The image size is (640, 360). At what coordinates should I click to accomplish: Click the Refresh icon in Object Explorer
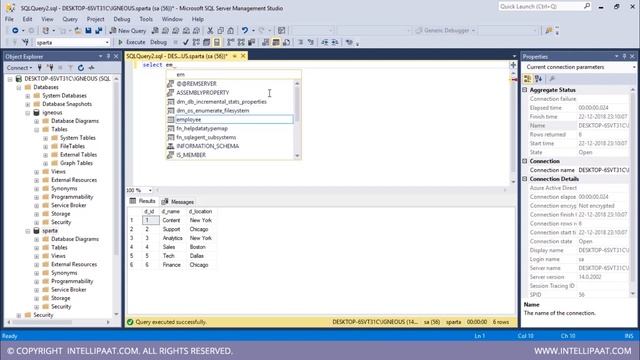click(81, 68)
